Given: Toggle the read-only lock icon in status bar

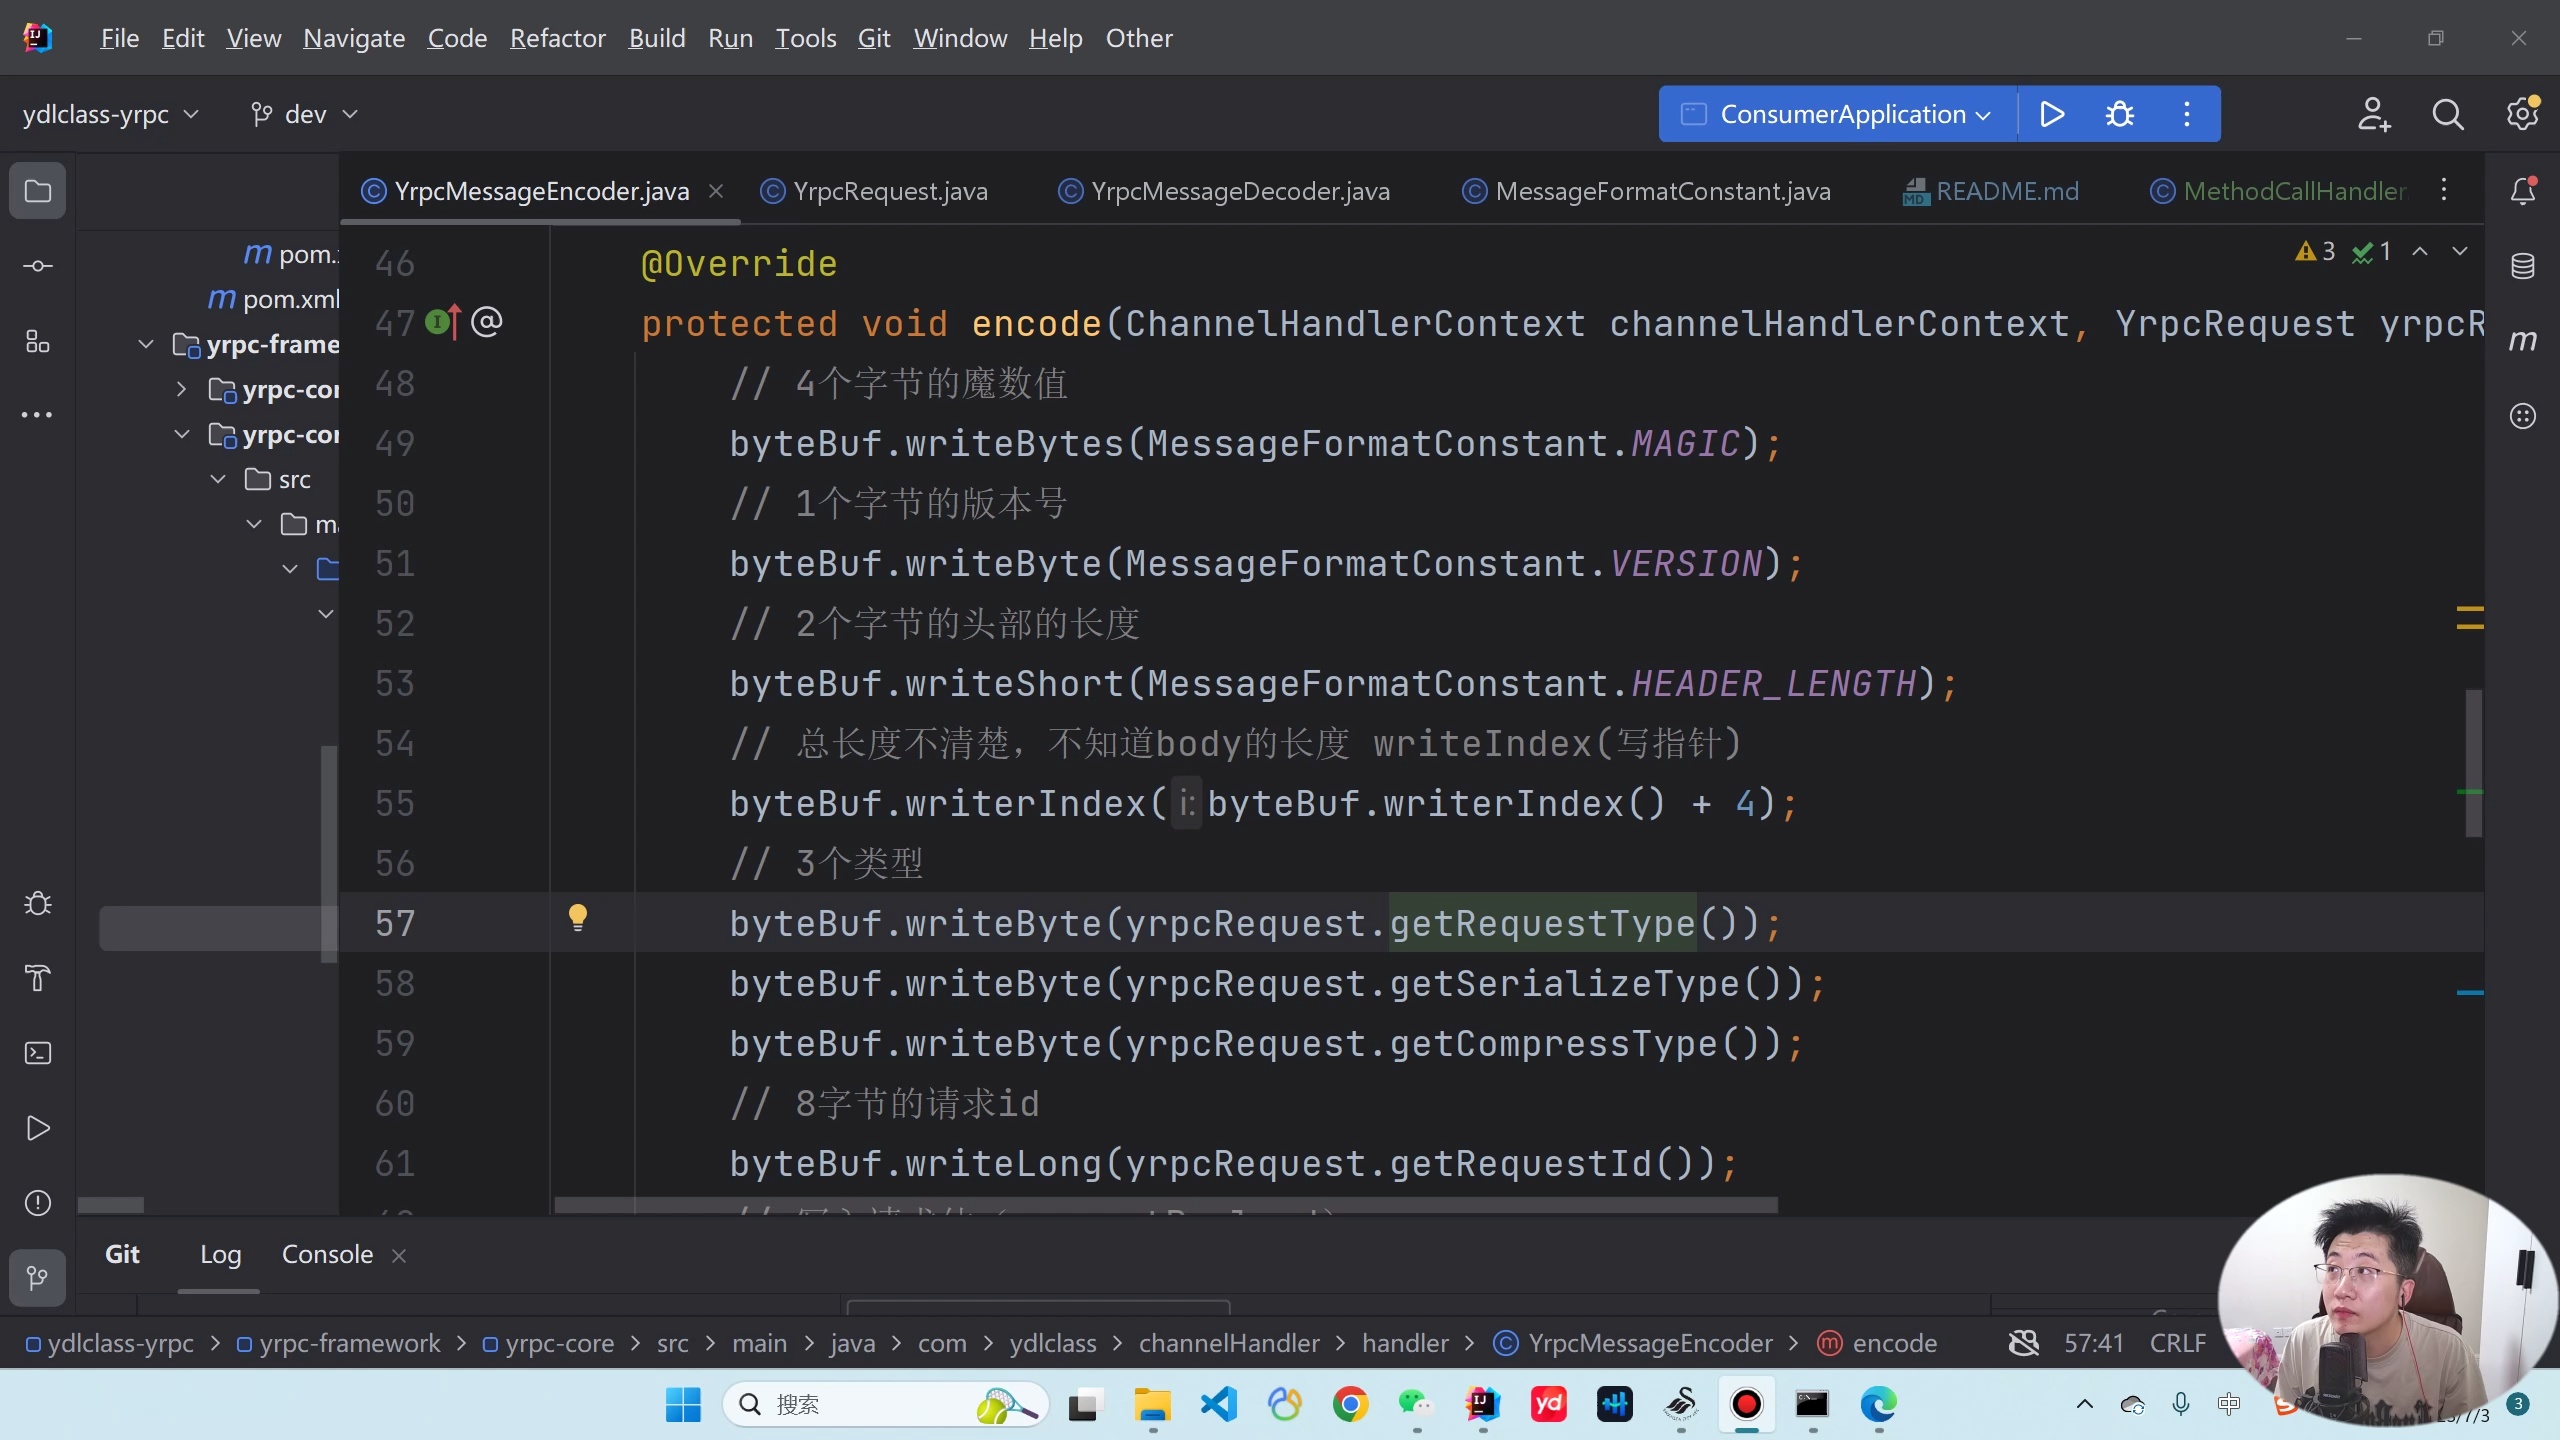Looking at the screenshot, I should 2024,1343.
